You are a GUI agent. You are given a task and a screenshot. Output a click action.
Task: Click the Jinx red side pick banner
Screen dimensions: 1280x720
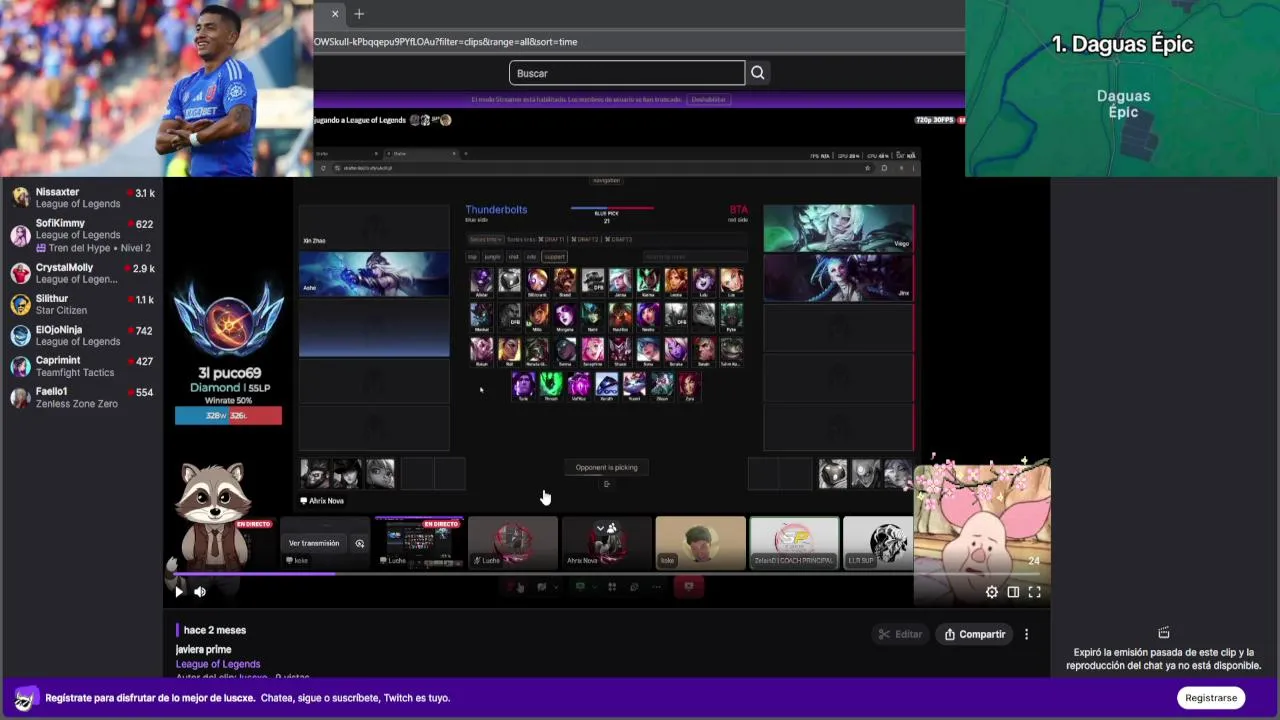(x=838, y=277)
